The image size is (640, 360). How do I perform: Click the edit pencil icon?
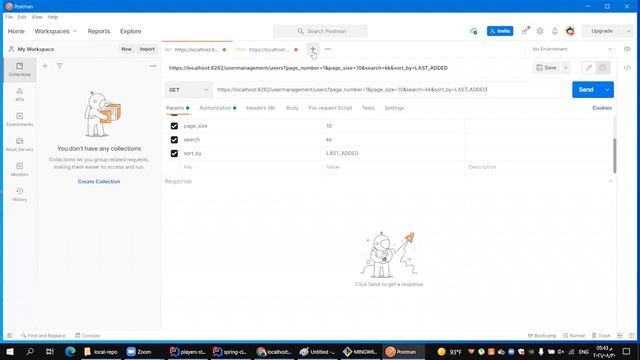(x=589, y=68)
